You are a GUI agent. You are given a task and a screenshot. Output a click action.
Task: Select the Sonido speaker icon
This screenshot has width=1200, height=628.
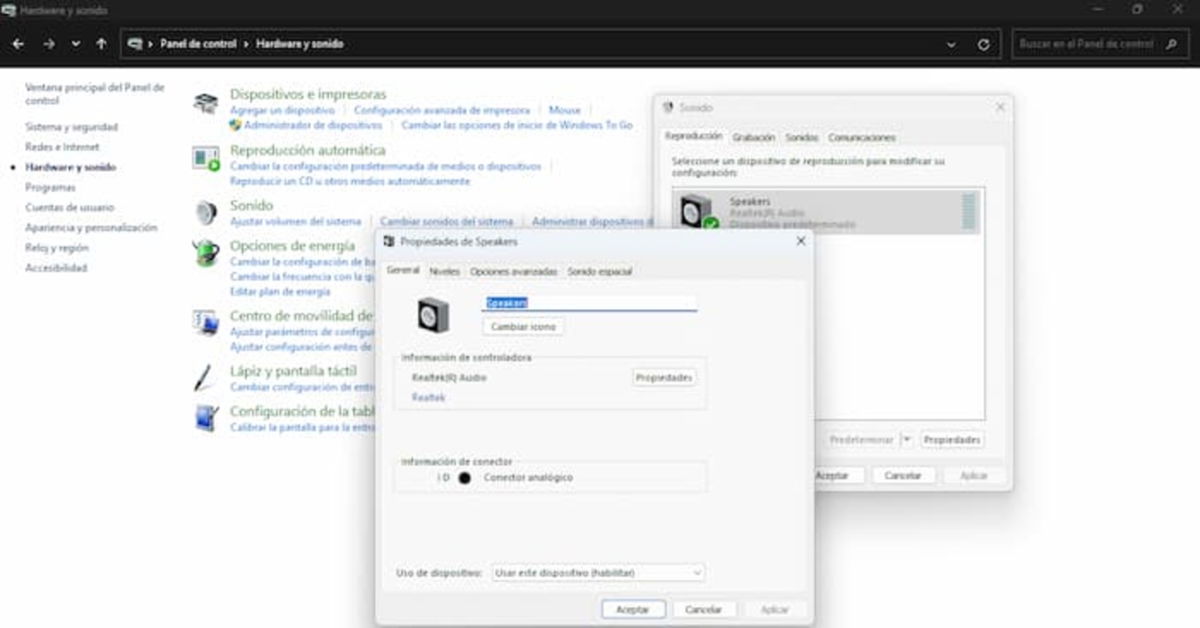coord(205,211)
